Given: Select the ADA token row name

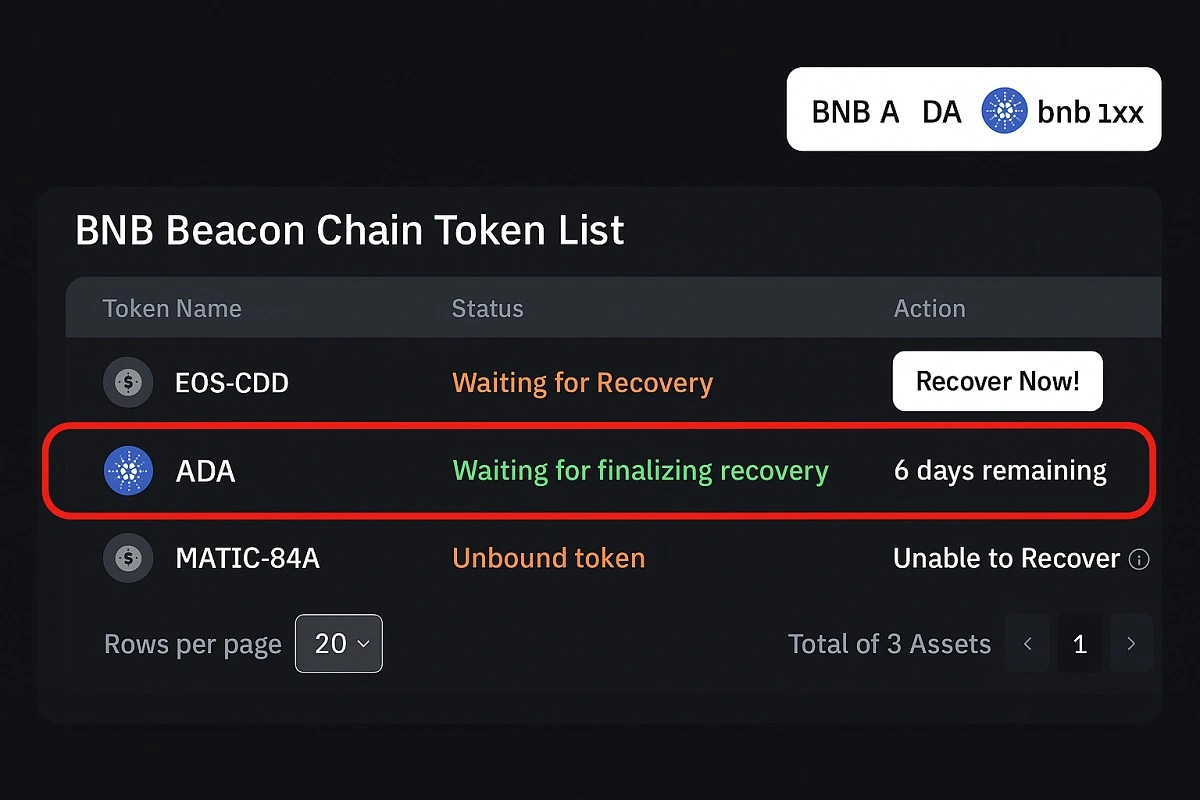Looking at the screenshot, I should [x=205, y=471].
